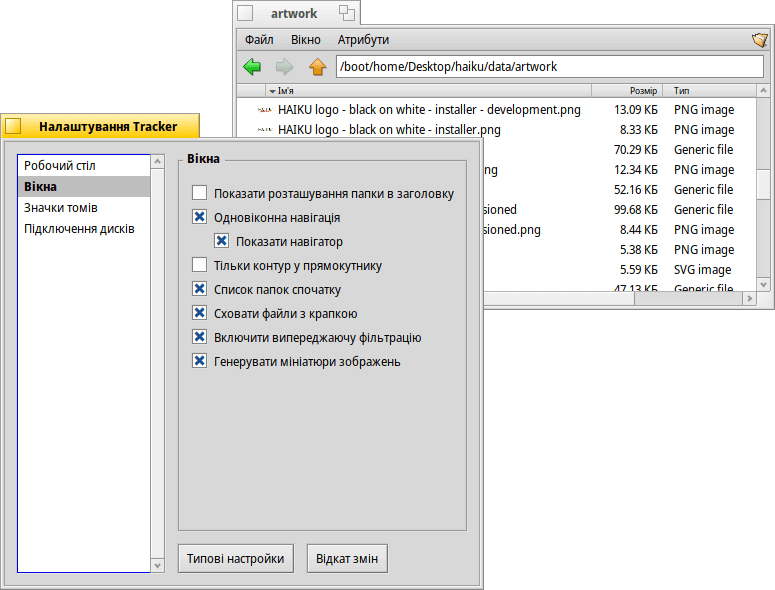The image size is (775, 590).
Task: Click the down arrow of artwork file list scrollbar
Action: coord(763,285)
